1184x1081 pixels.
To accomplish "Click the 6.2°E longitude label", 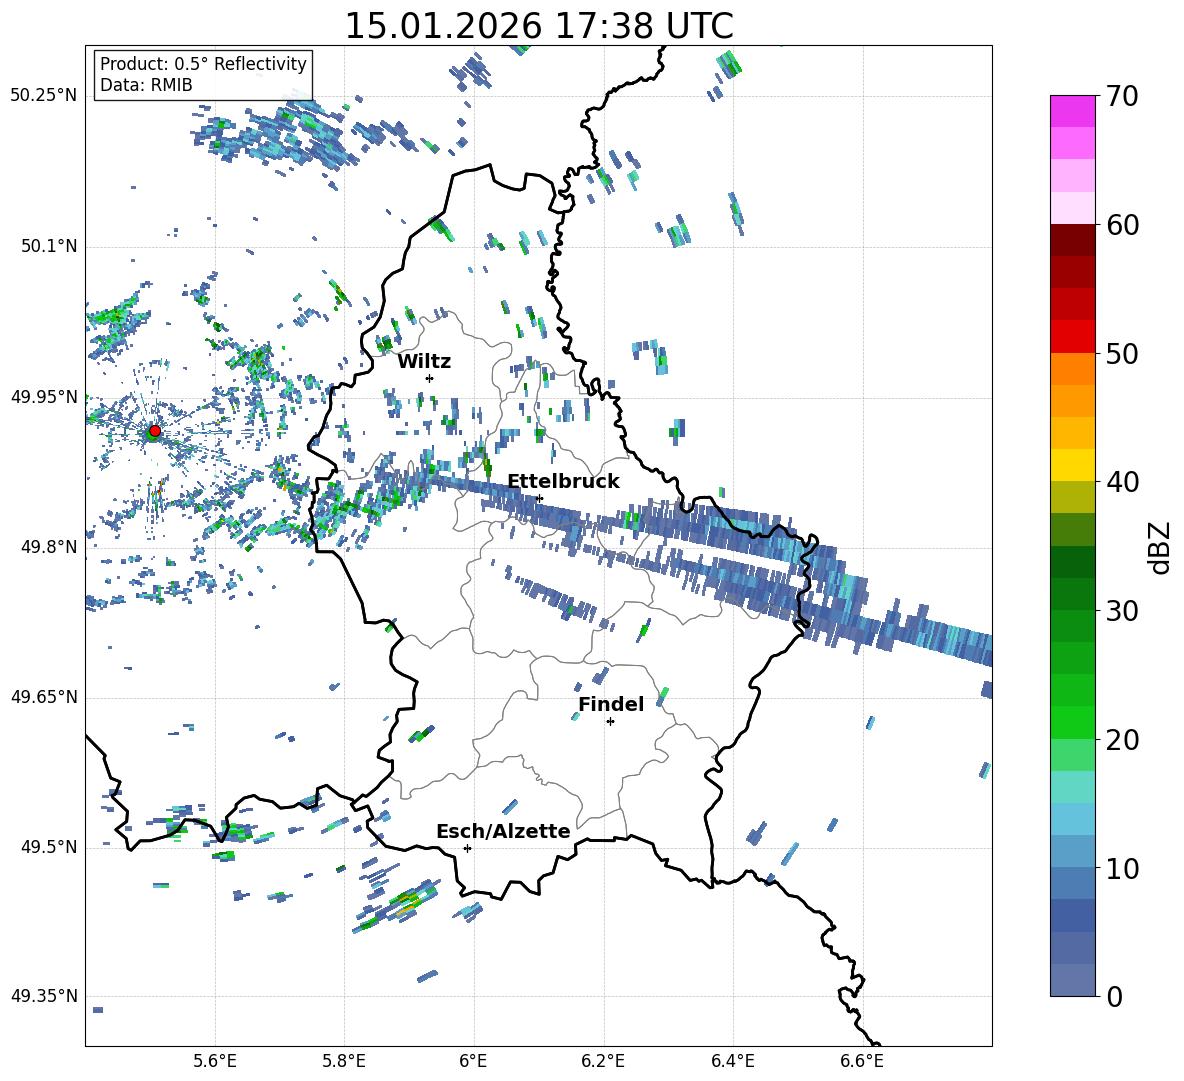I will point(603,1061).
